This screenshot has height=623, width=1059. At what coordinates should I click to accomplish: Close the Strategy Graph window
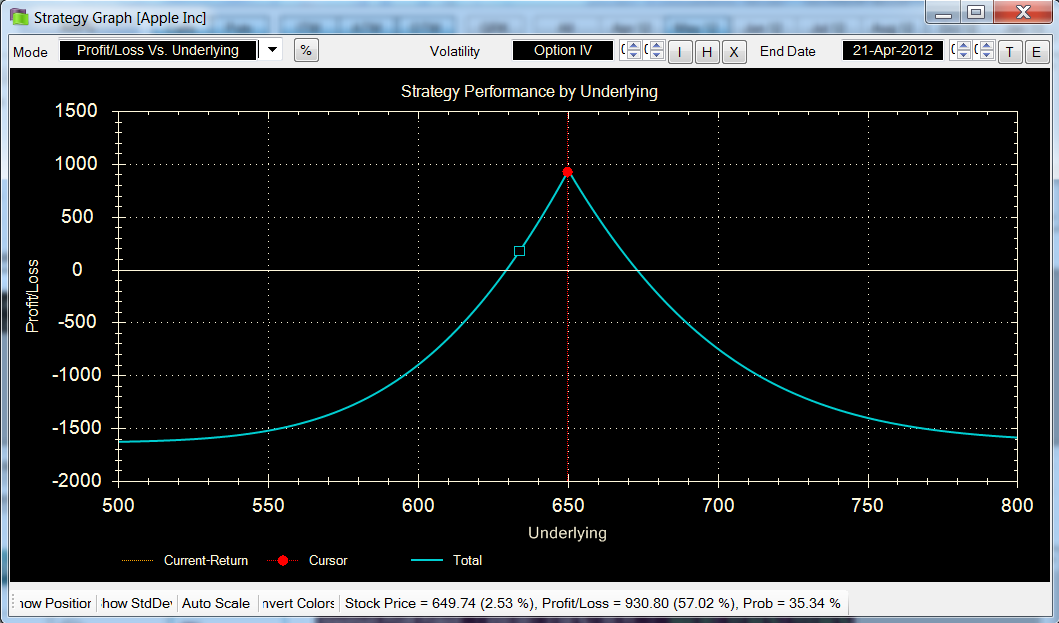tap(1023, 12)
